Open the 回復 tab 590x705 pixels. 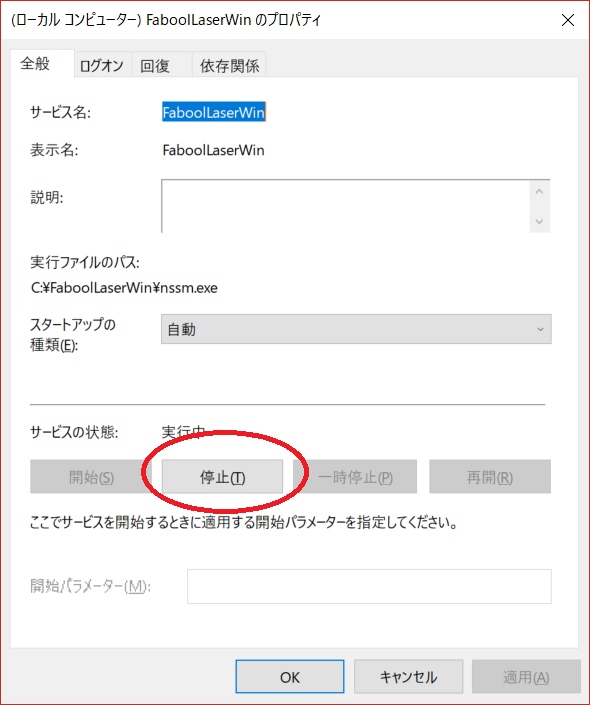pyautogui.click(x=161, y=66)
